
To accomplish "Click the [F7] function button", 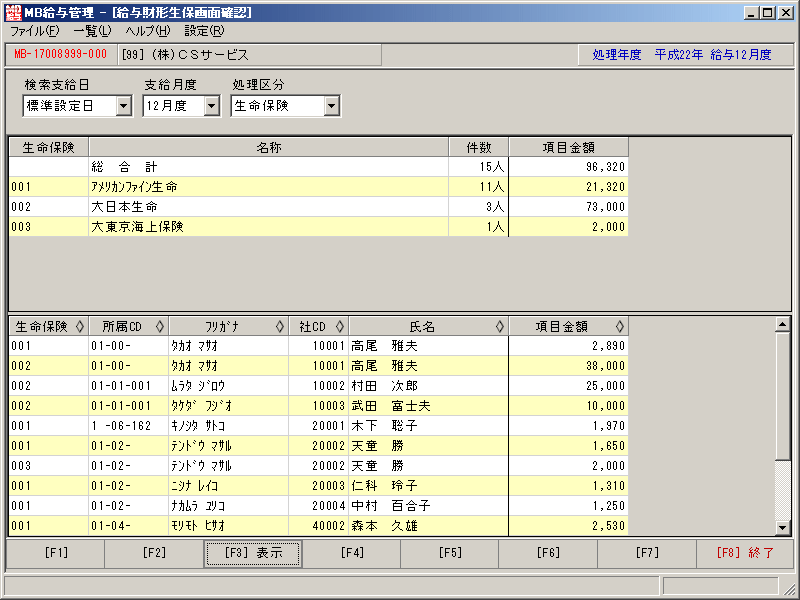I will tap(647, 554).
